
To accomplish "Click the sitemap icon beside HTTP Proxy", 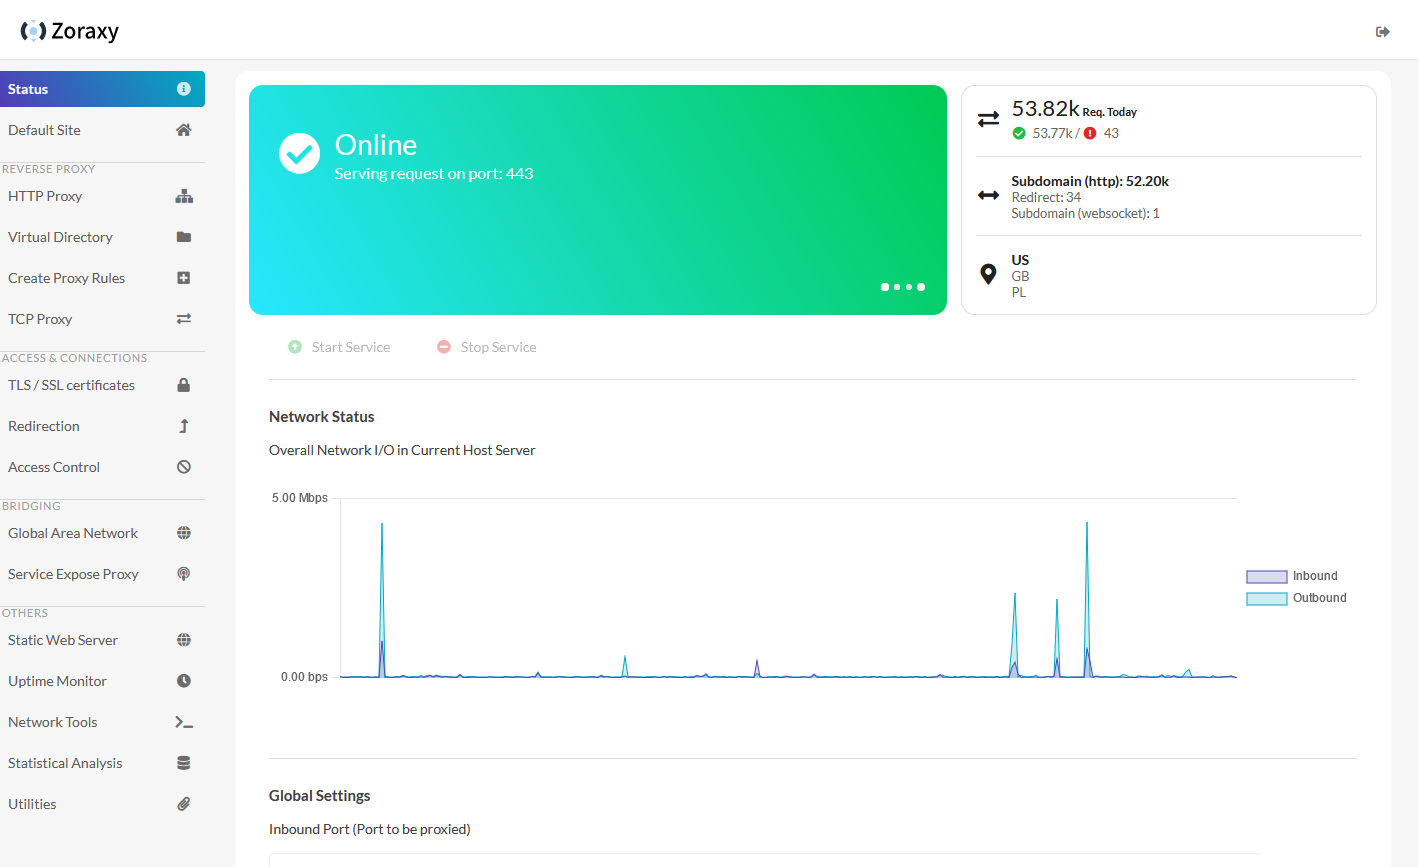I will pyautogui.click(x=184, y=196).
